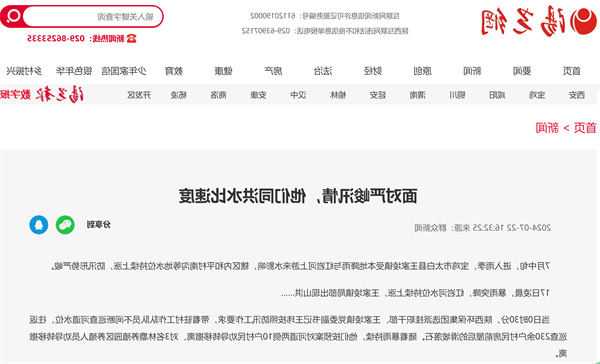Click 首页 in the red breadcrumb

tap(585, 127)
